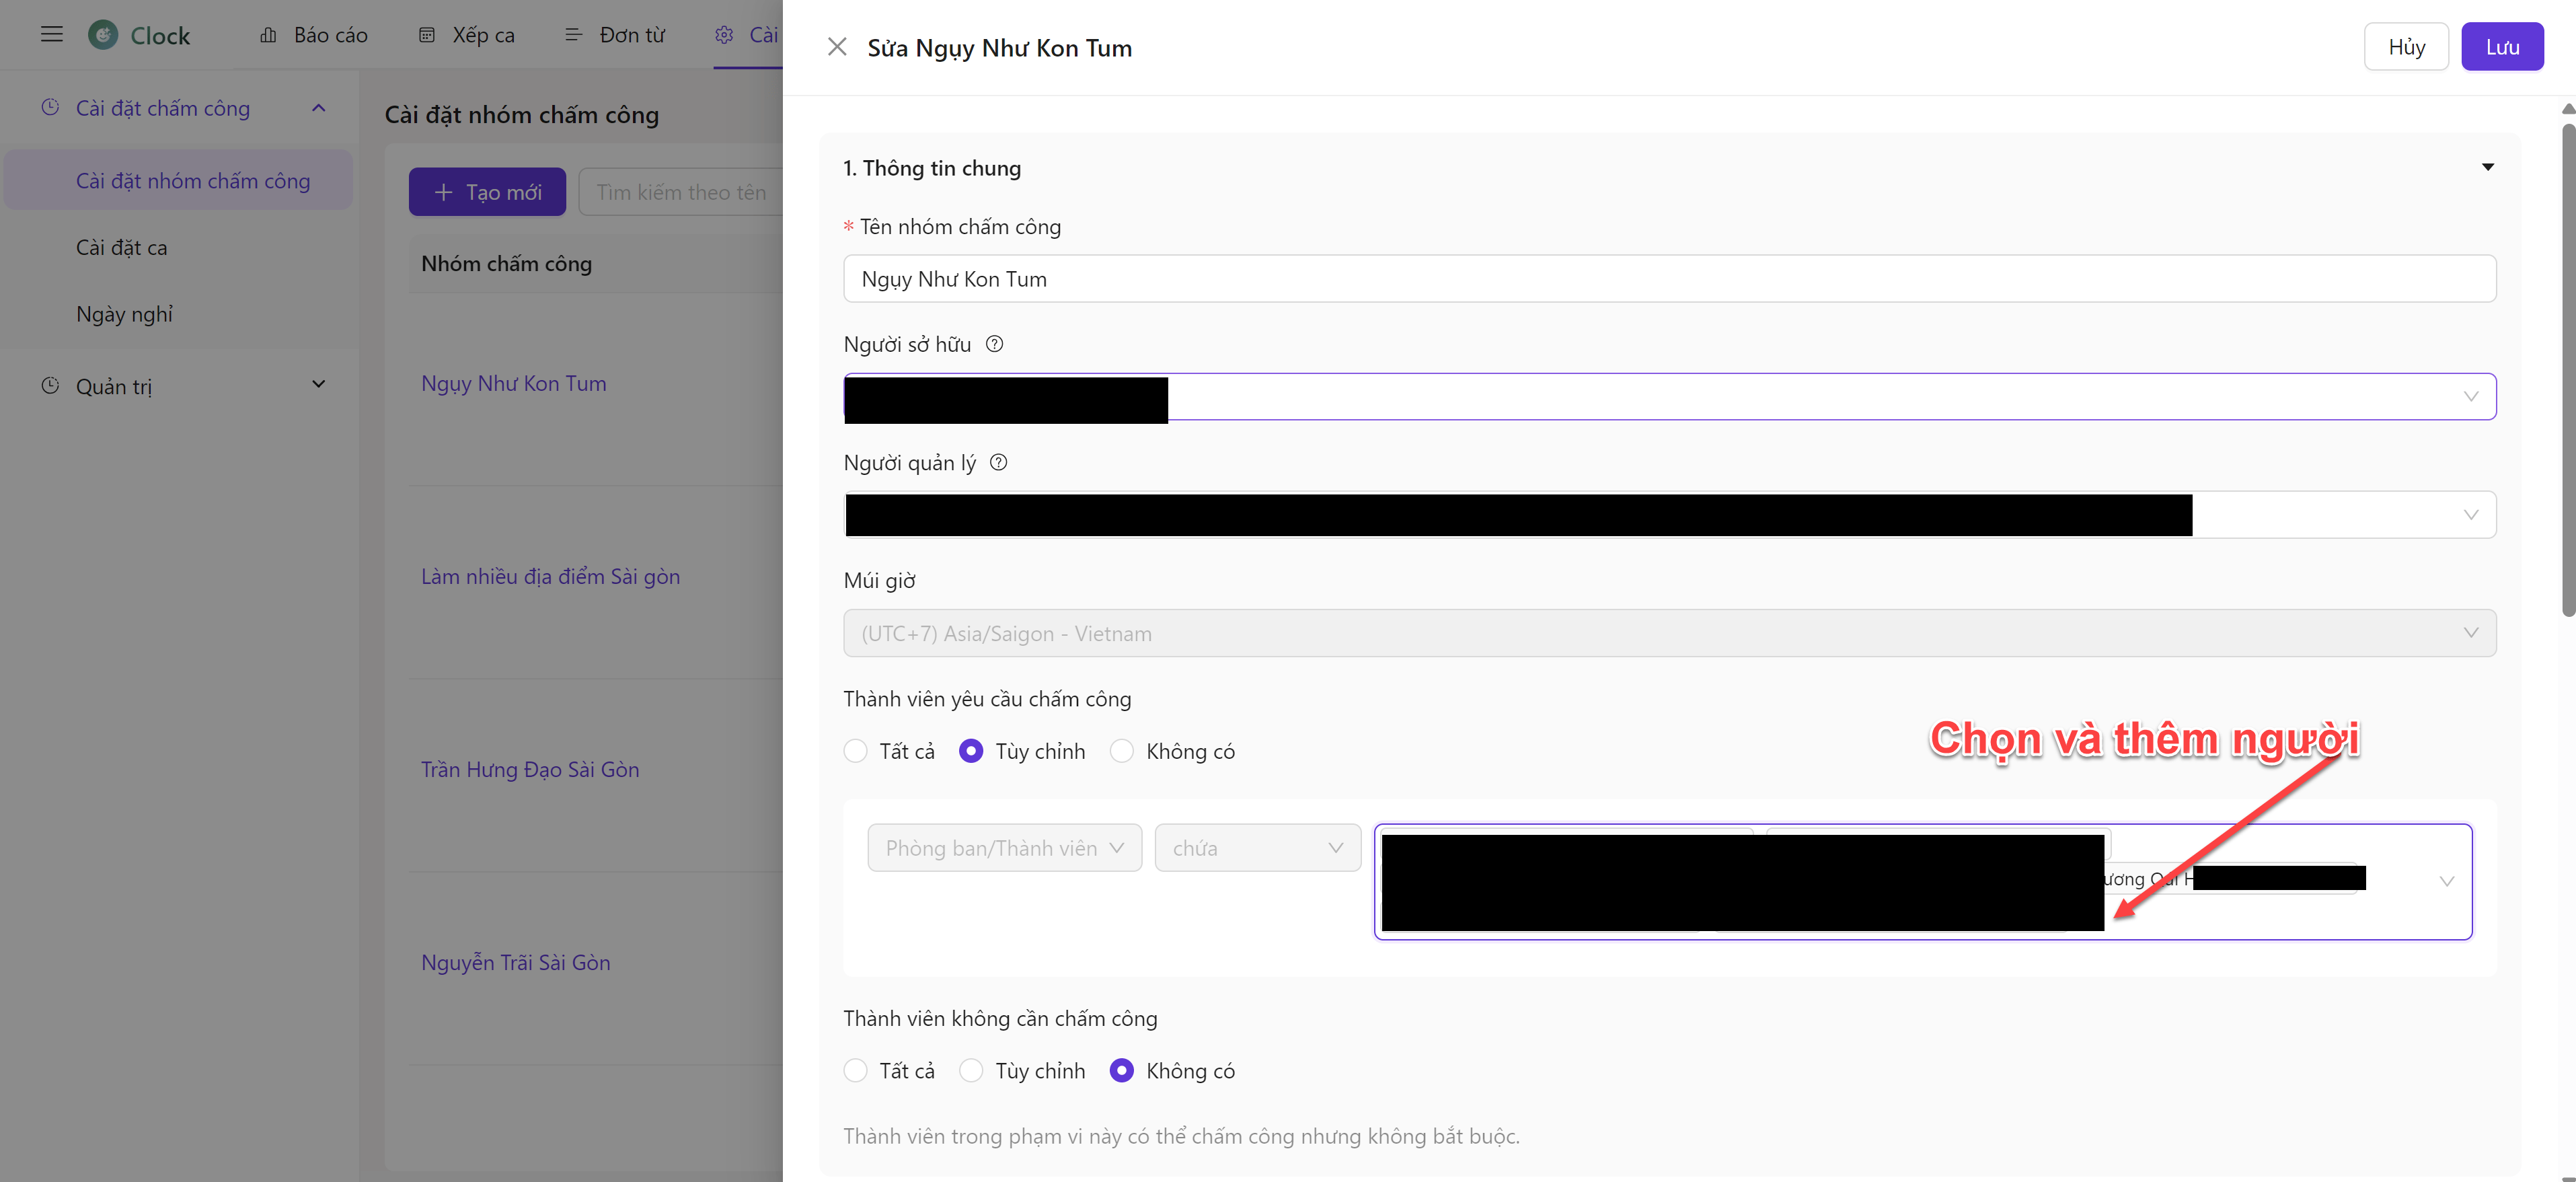Select Tùy chỉnh for thành viên yêu cầu chấm công
The height and width of the screenshot is (1182, 2576).
[971, 751]
